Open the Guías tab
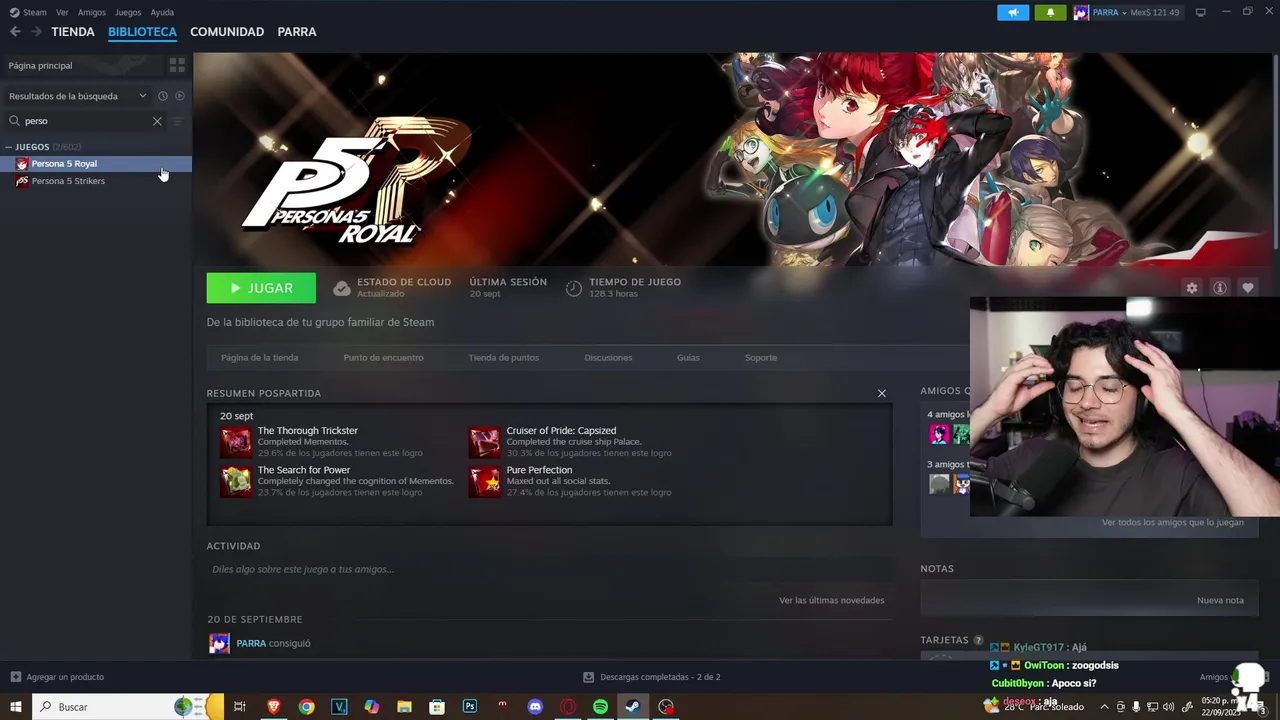Image resolution: width=1280 pixels, height=720 pixels. pyautogui.click(x=688, y=358)
